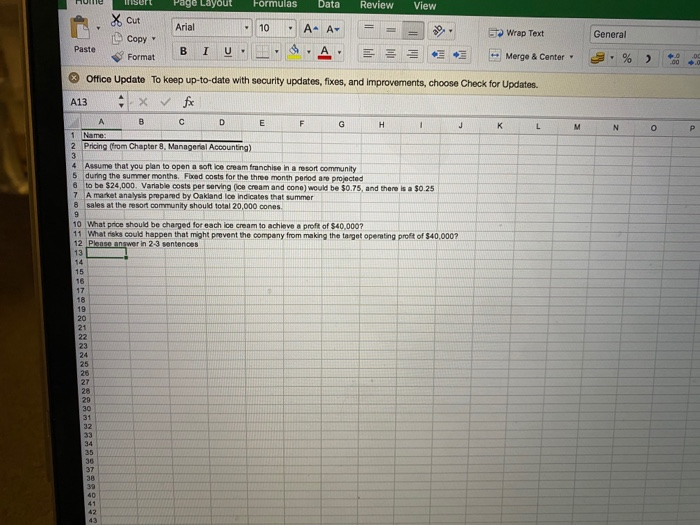700x525 pixels.
Task: Click the formula bar confirm checkmark
Action: (165, 102)
